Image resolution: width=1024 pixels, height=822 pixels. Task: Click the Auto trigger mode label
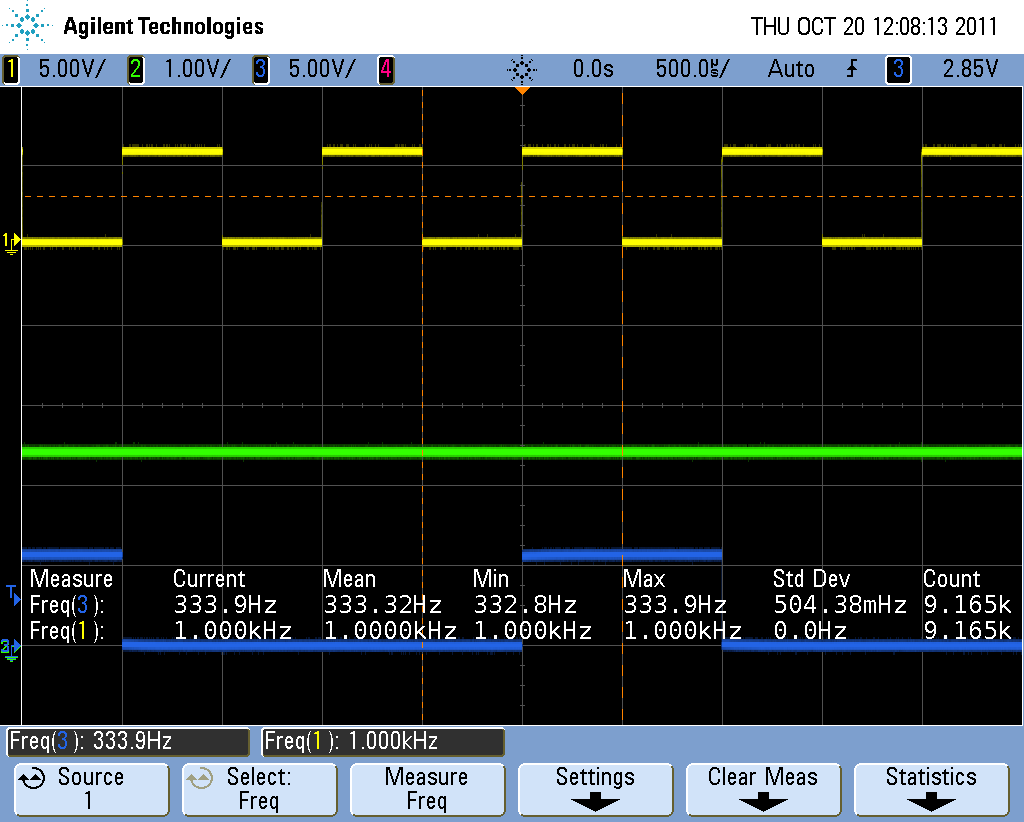point(791,69)
